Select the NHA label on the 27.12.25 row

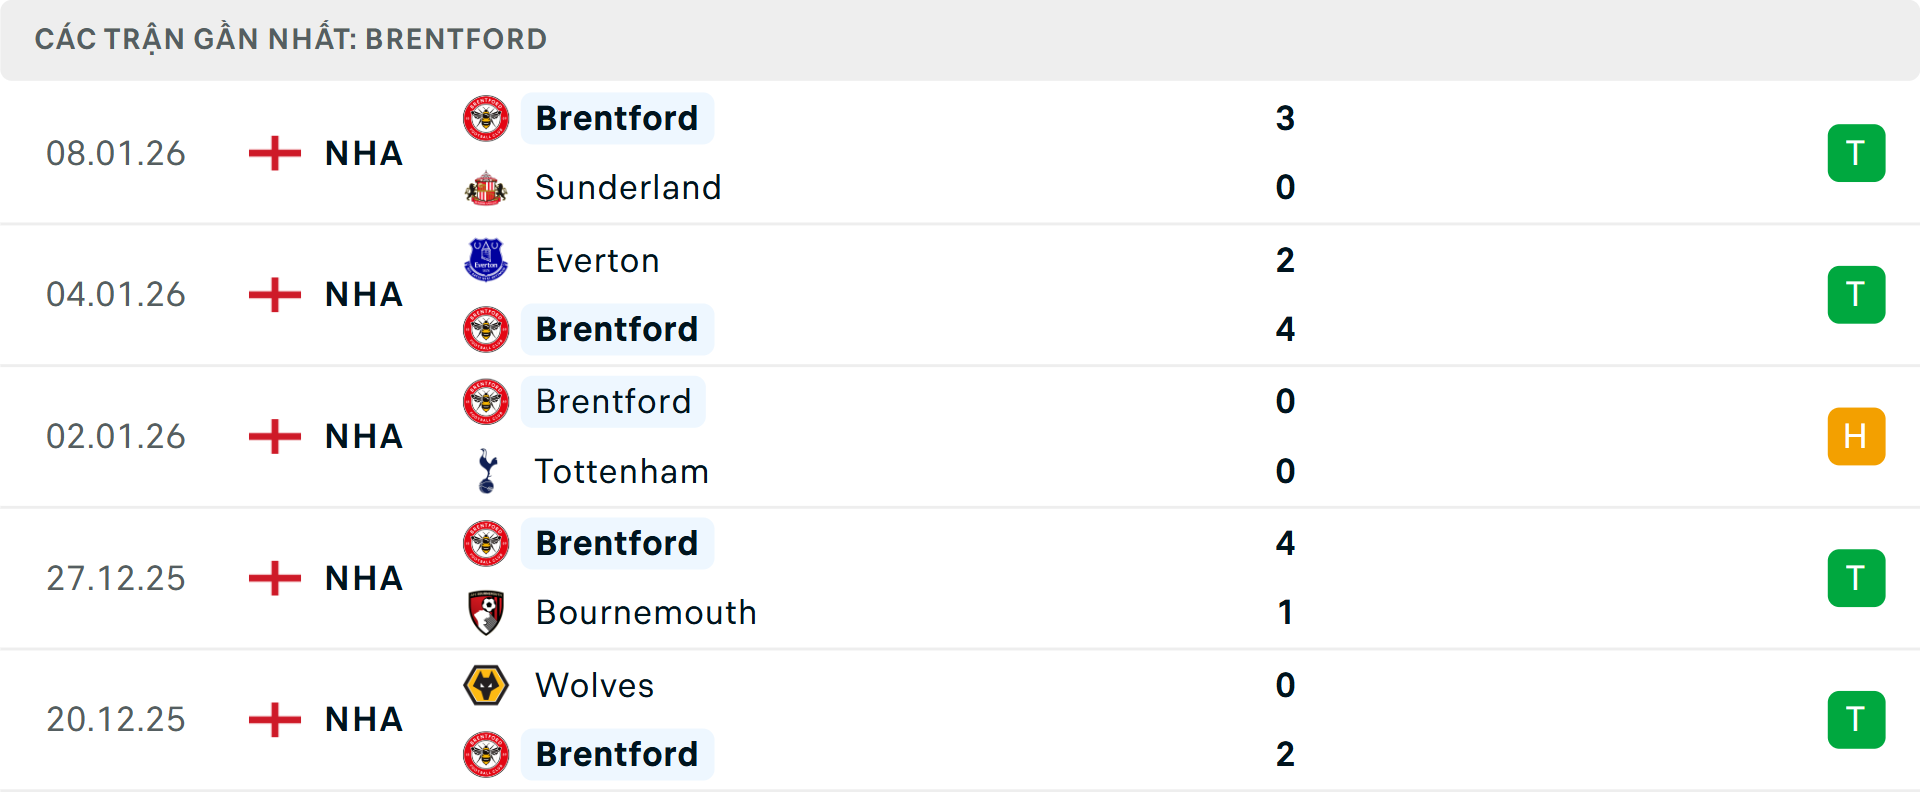point(362,577)
